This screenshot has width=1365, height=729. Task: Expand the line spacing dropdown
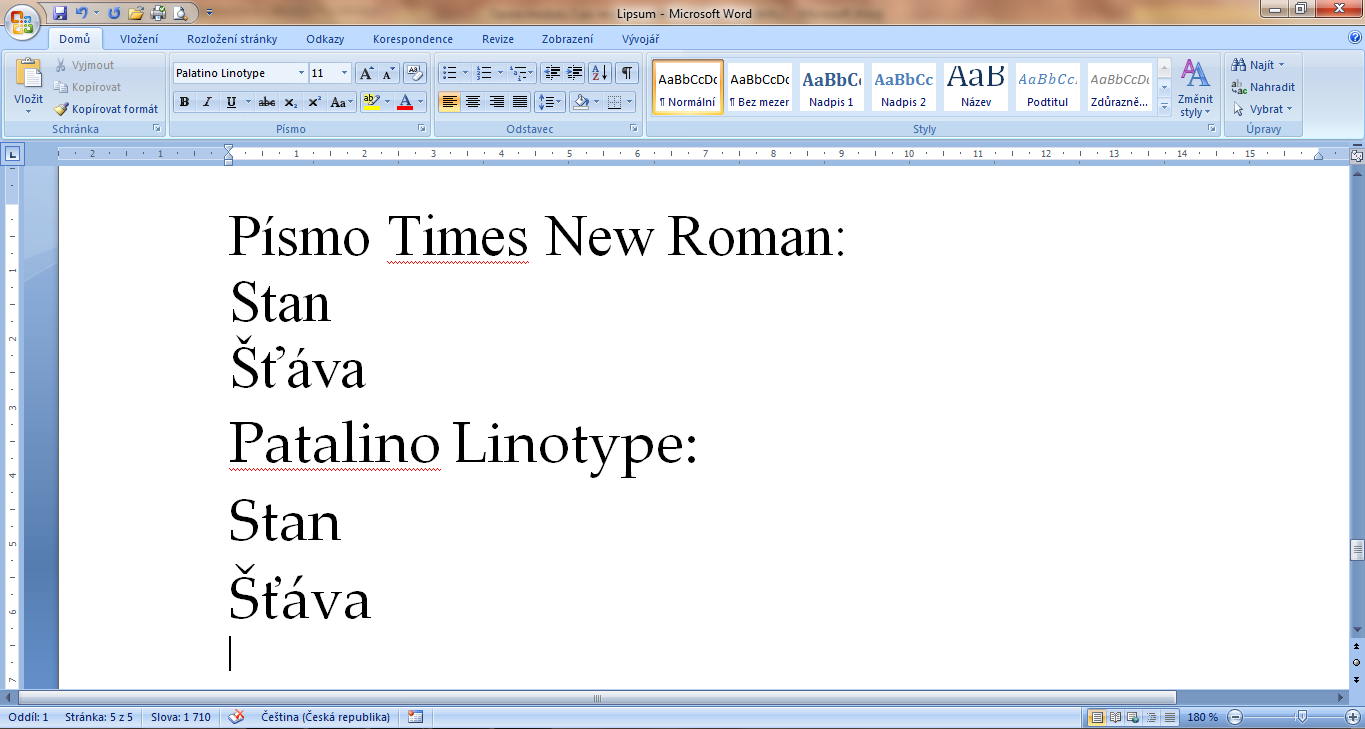pyautogui.click(x=550, y=102)
